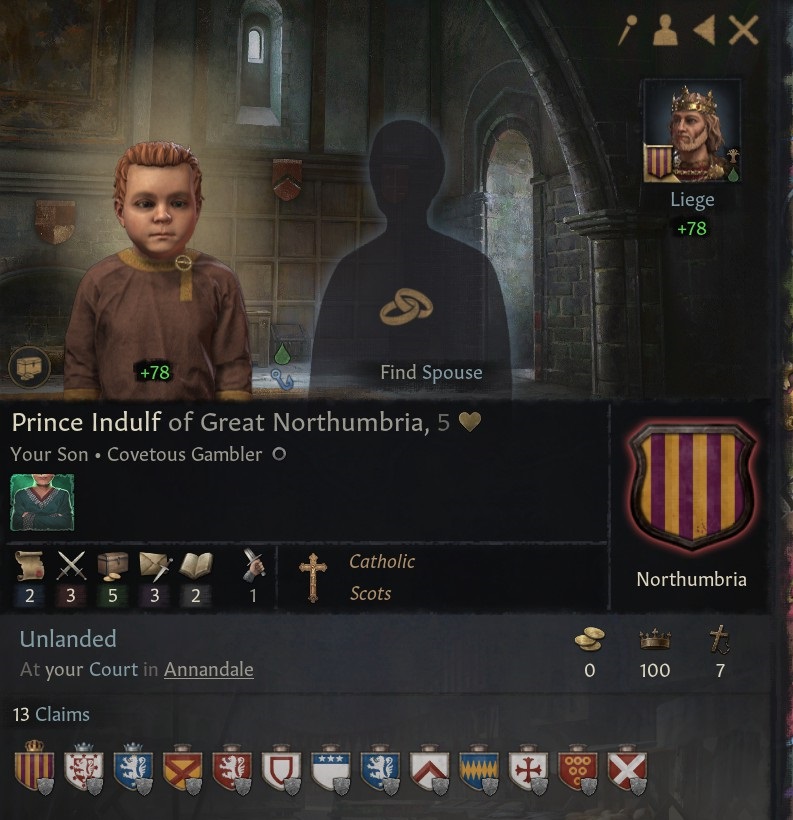The image size is (793, 820).
Task: Click the piety cross icon
Action: (x=720, y=639)
